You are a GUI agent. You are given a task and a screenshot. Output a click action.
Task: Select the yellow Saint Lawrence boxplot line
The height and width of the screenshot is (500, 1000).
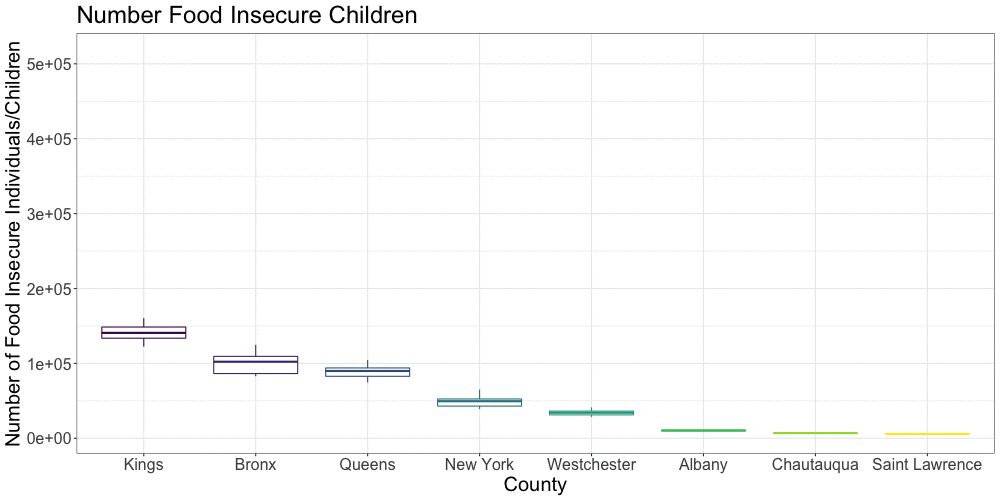point(927,434)
